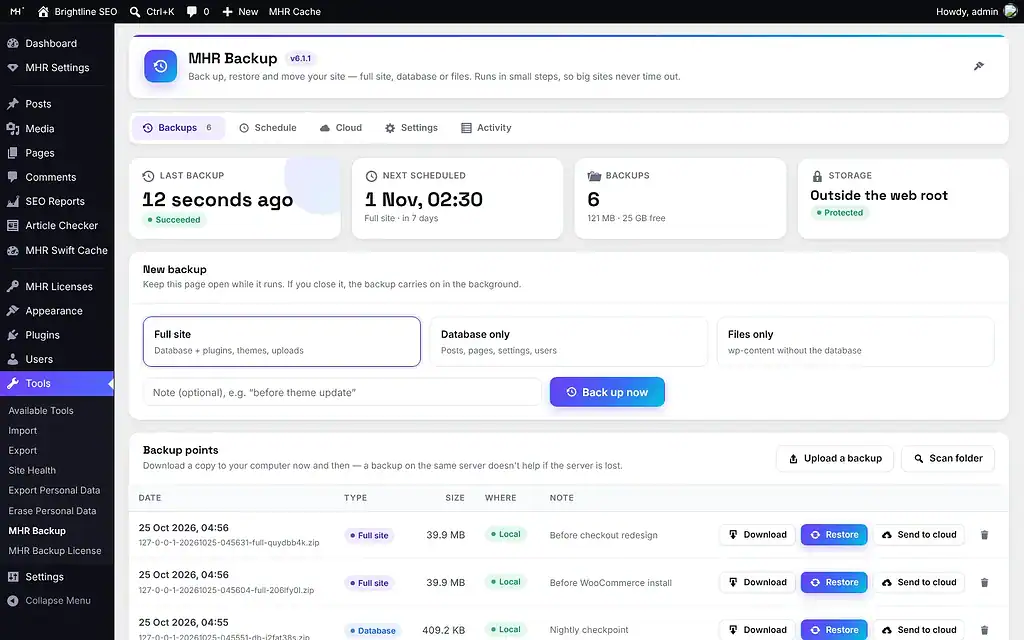This screenshot has width=1024, height=640.
Task: Open Media library in sidebar
Action: click(x=57, y=129)
